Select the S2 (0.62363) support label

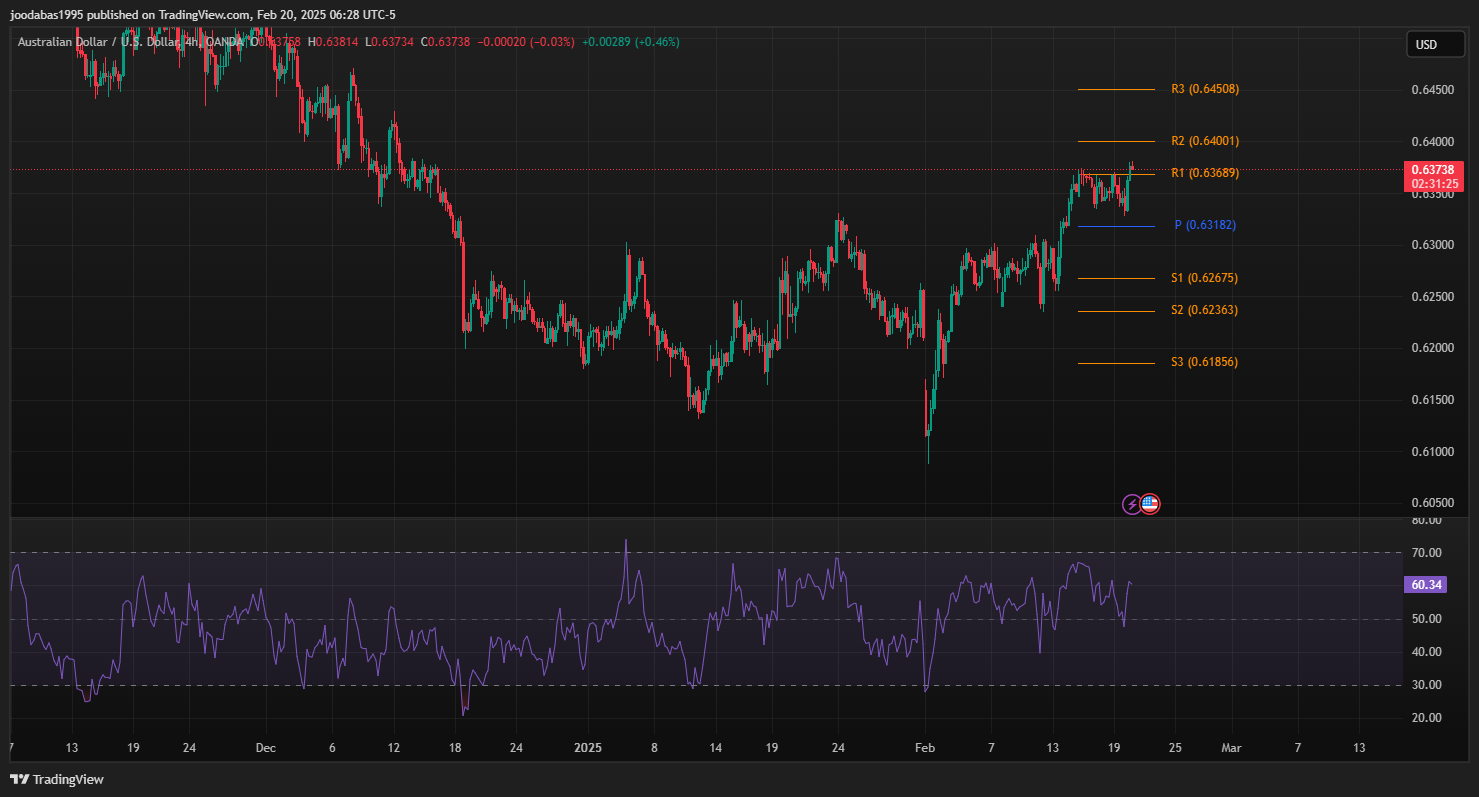coord(1204,310)
